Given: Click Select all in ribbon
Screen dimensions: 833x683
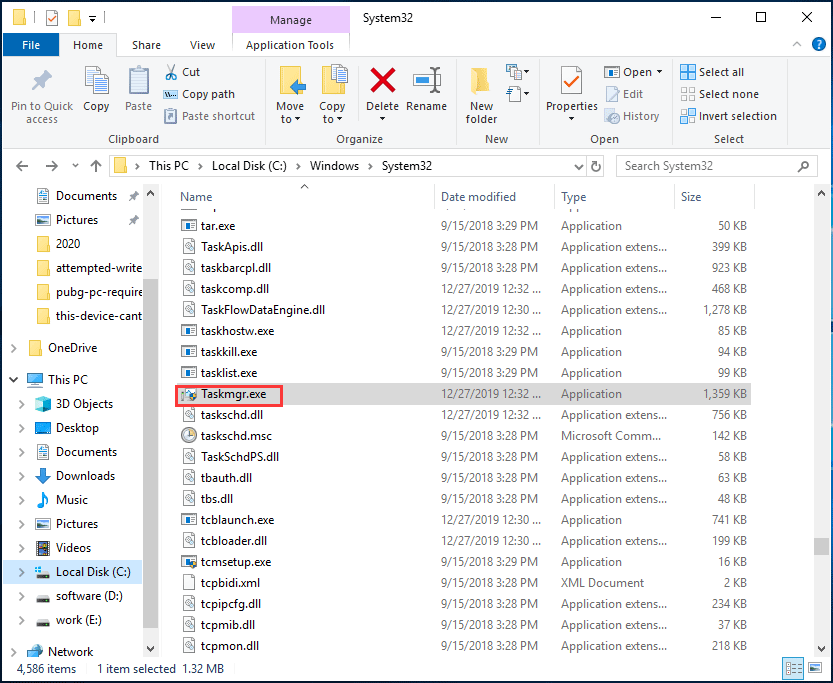Looking at the screenshot, I should (712, 72).
